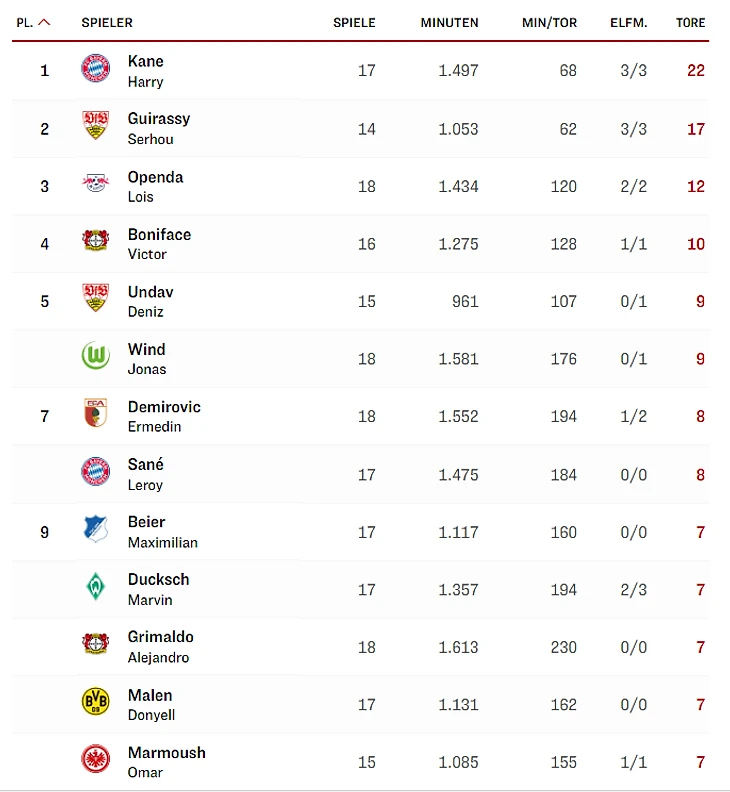
Task: Sort table by MINUTEN column header
Action: [x=449, y=22]
